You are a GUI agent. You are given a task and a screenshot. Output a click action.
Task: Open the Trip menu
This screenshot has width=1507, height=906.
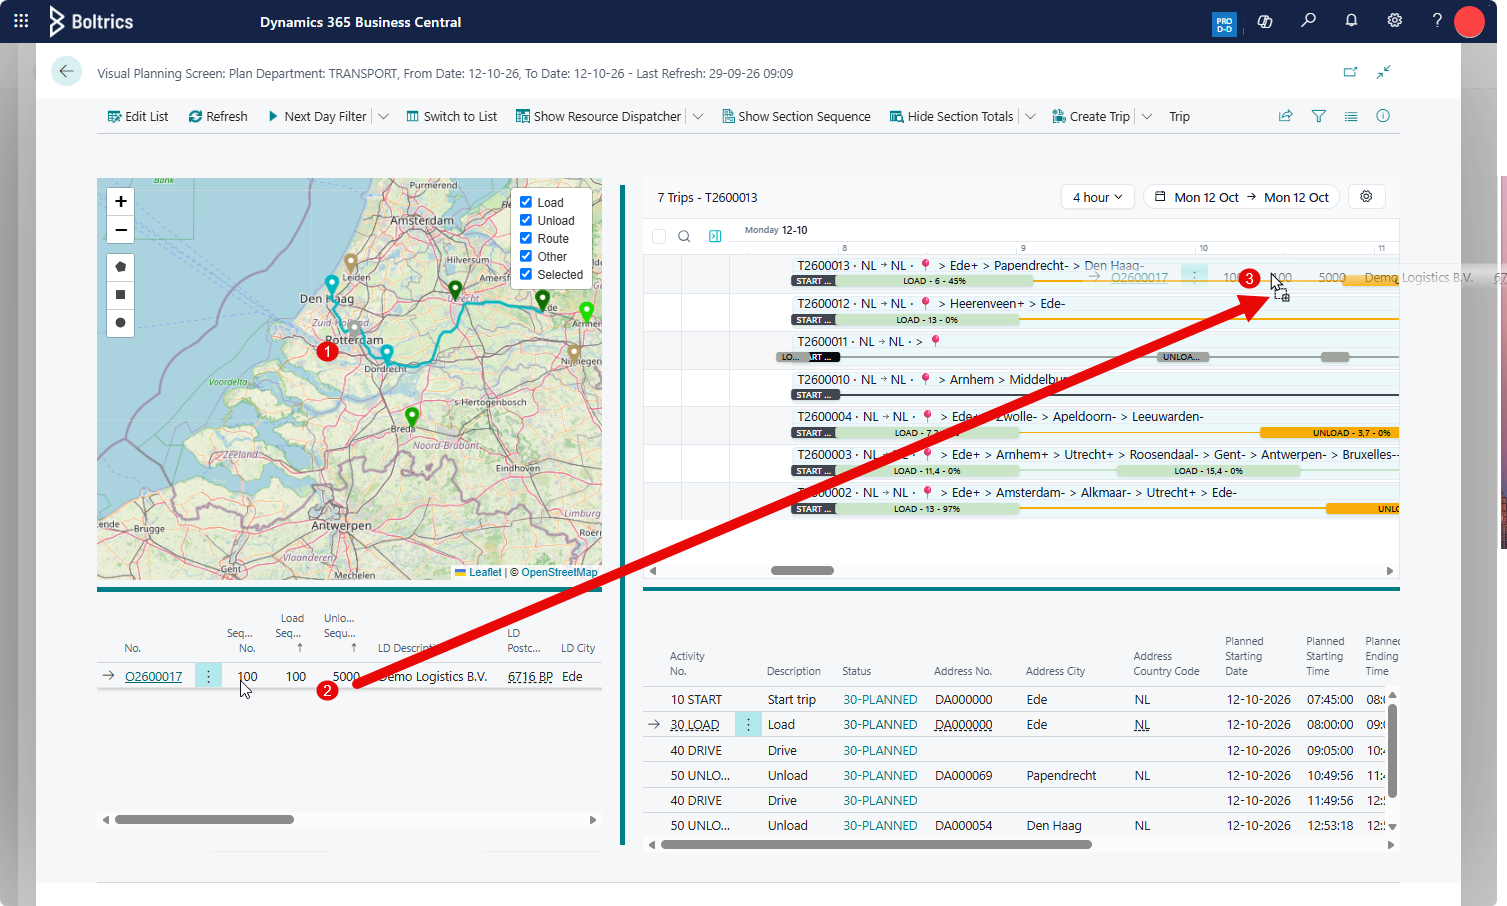[1180, 117]
